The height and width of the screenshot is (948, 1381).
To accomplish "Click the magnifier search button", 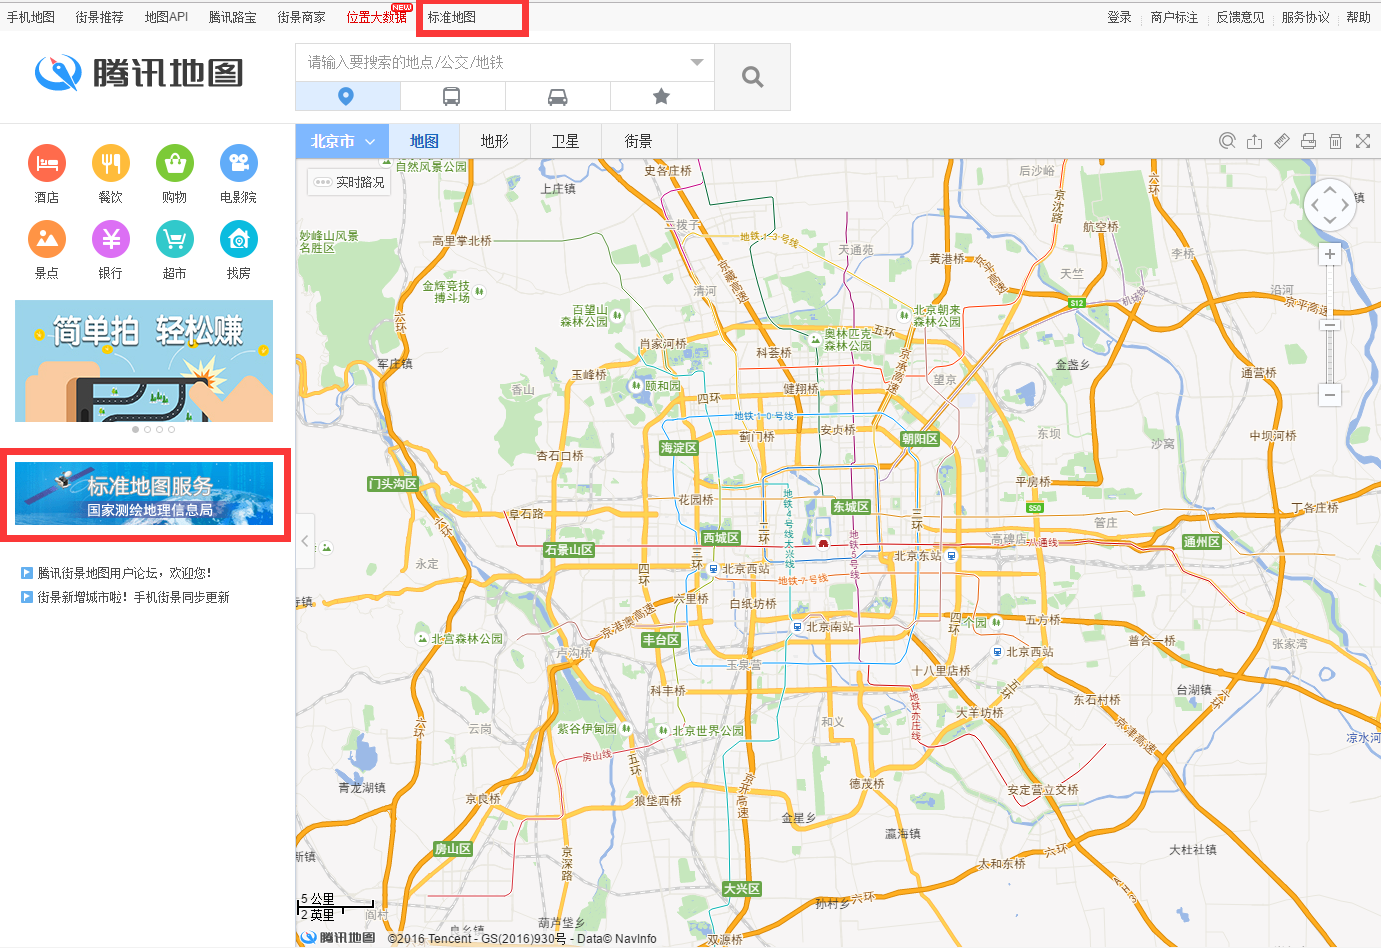I will [753, 77].
